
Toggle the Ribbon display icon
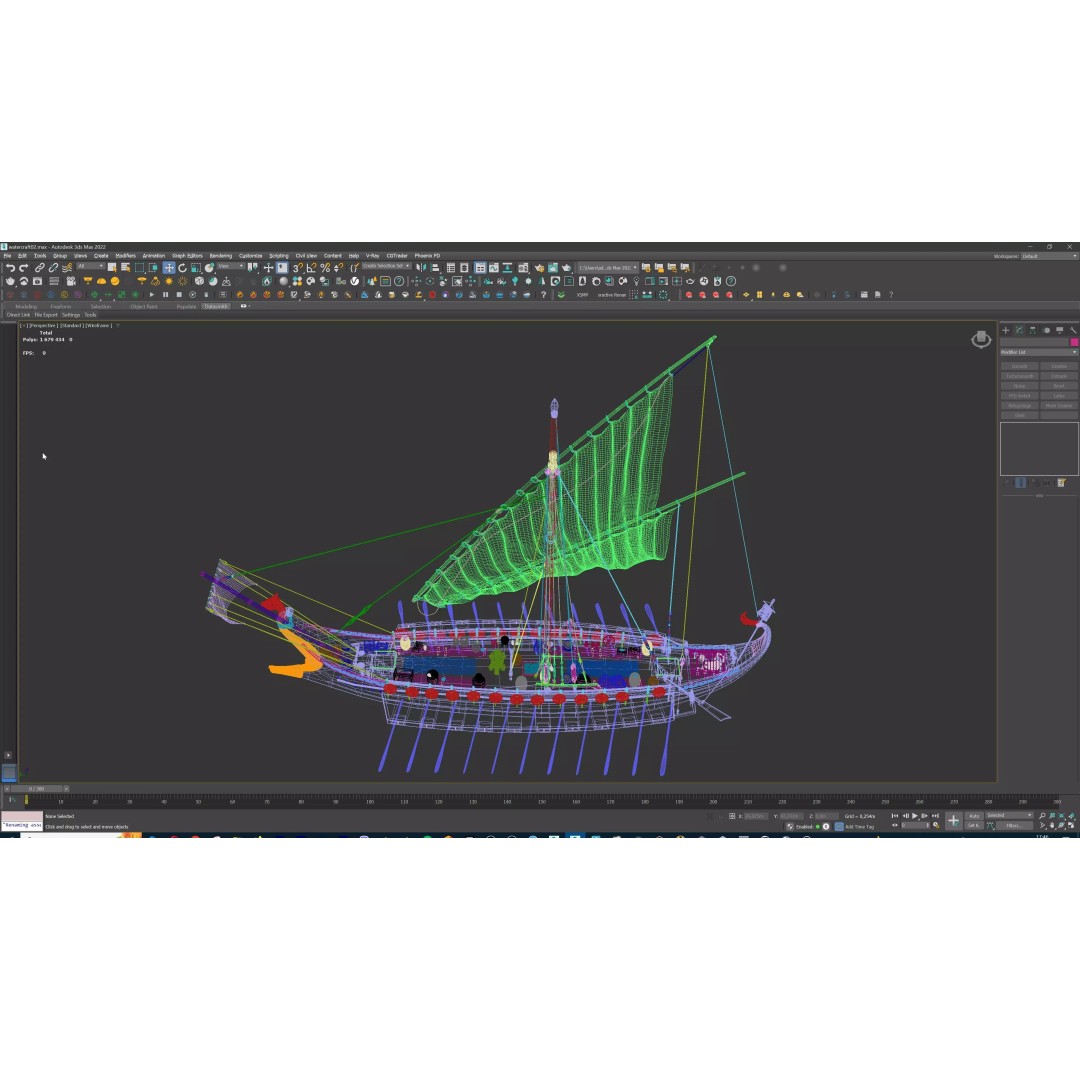[x=480, y=268]
